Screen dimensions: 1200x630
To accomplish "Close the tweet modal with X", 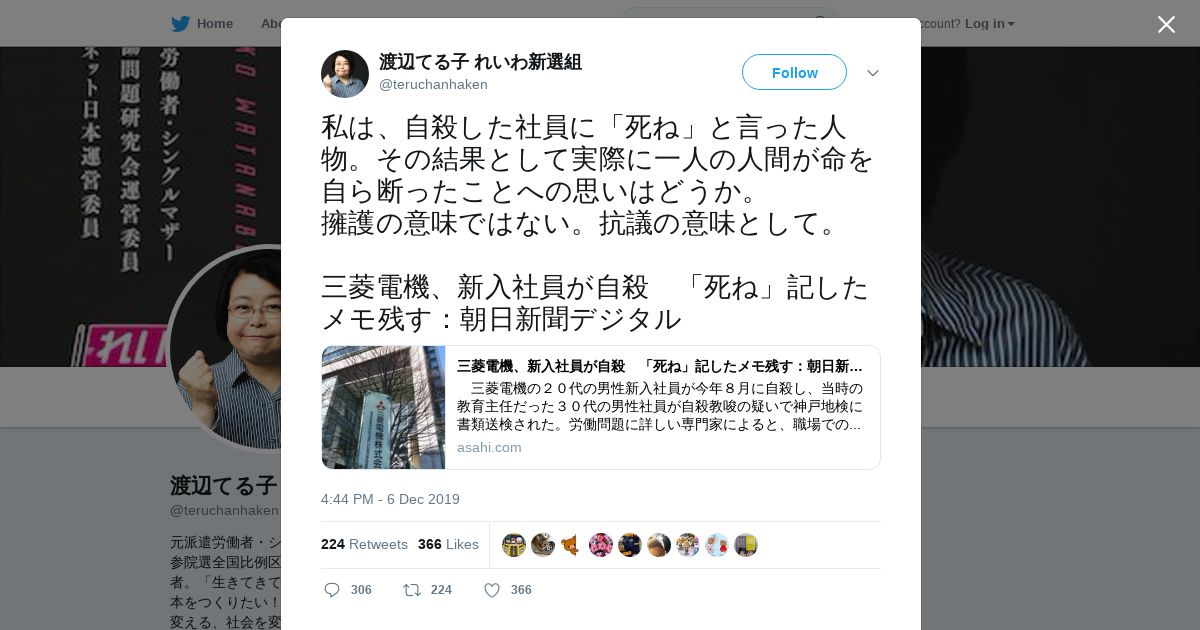I will [1166, 24].
